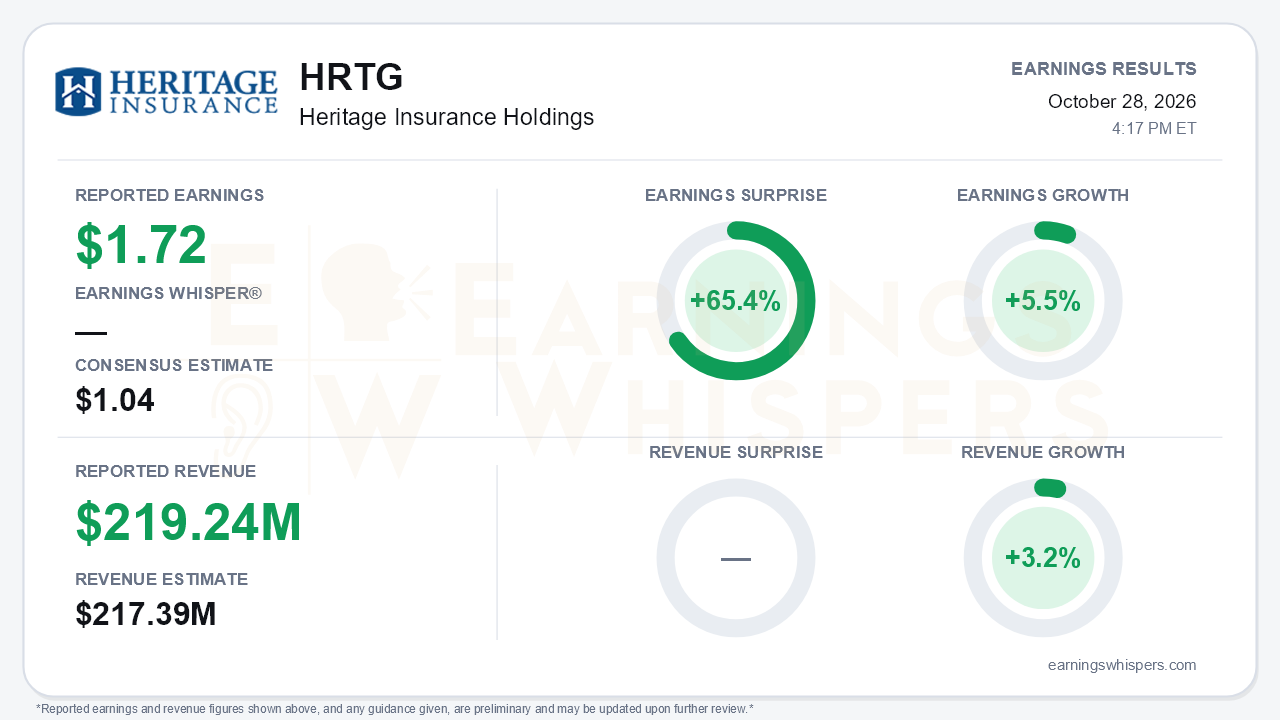Viewport: 1280px width, 720px height.
Task: Click the EARNINGS WHISPER® label
Action: [x=168, y=294]
